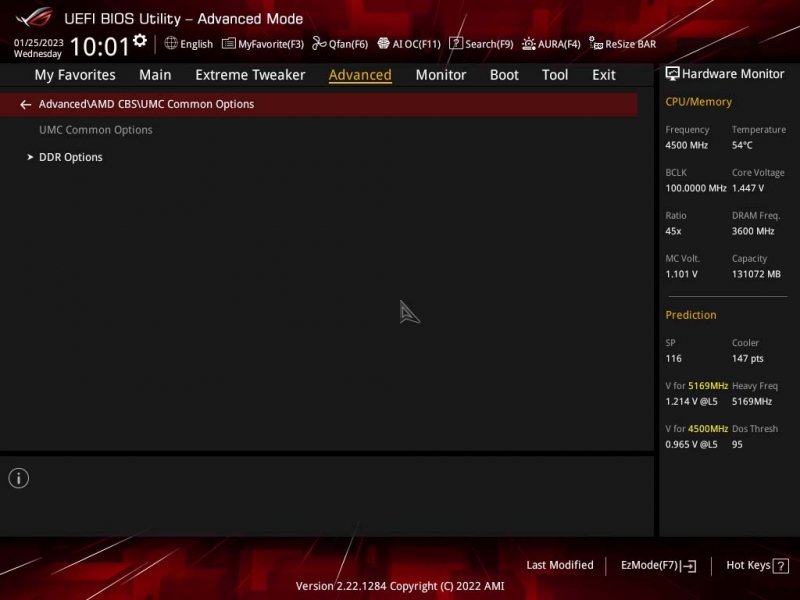Open AURA(F4) lighting options
Image resolution: width=800 pixels, height=600 pixels.
point(551,44)
